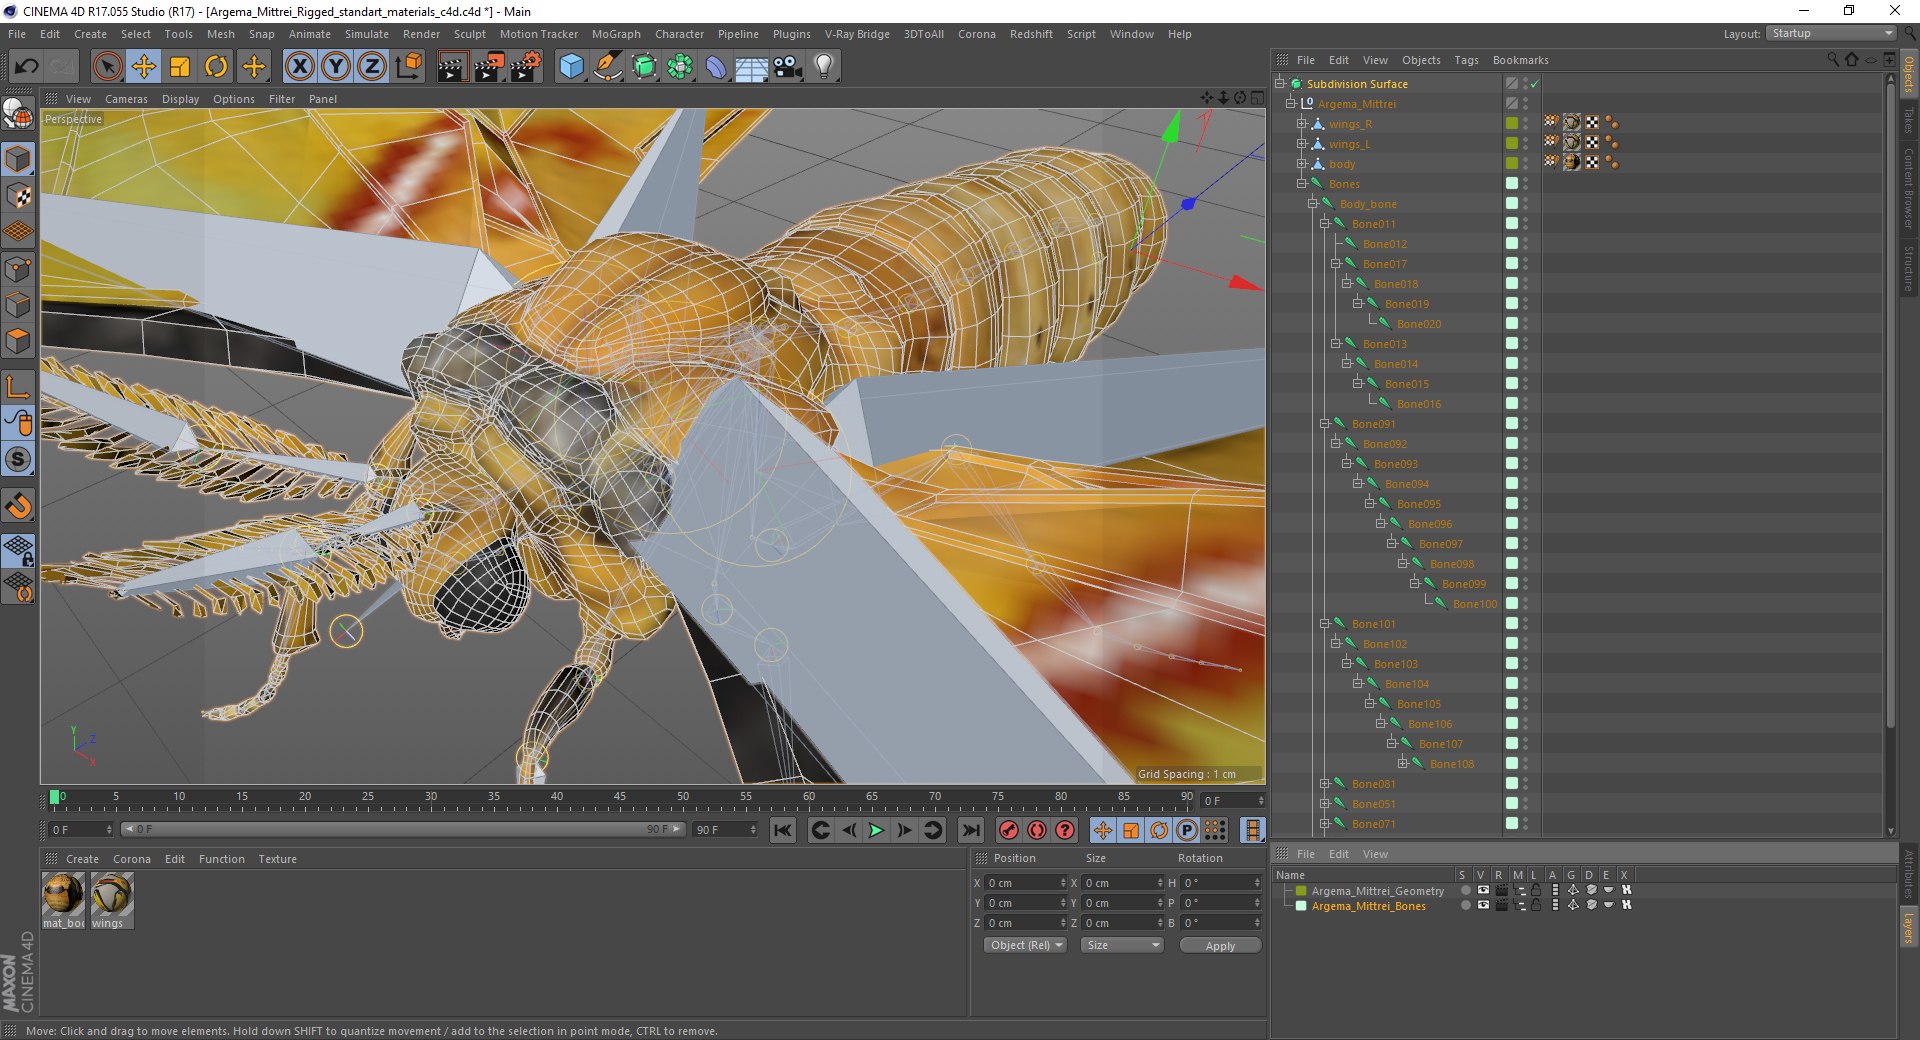Add a Cube primitive object
This screenshot has width=1920, height=1040.
coord(571,67)
